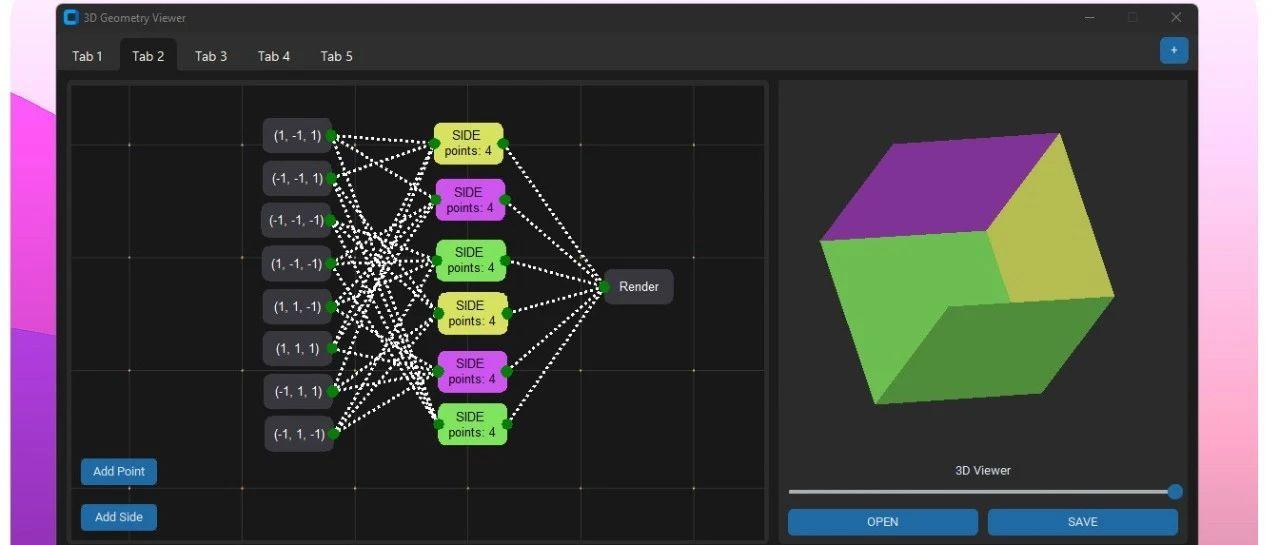This screenshot has height=545, width=1280.
Task: Select the uppermost yellow SIDE node
Action: [468, 143]
